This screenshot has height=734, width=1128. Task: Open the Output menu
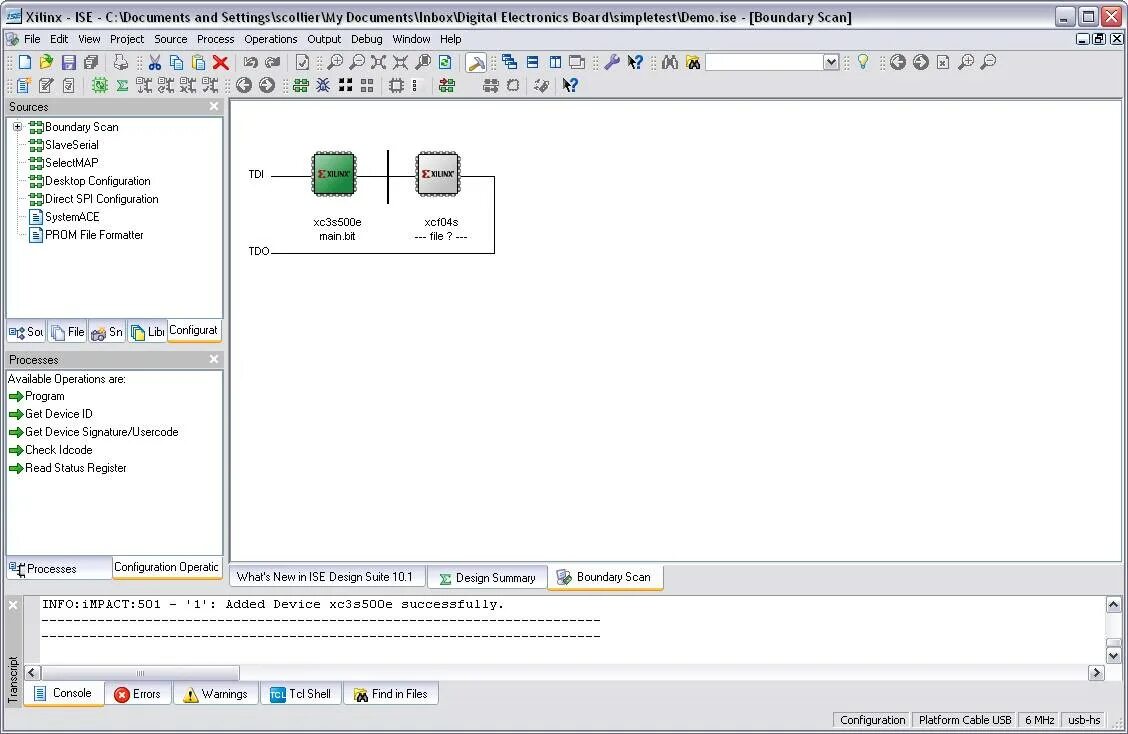[324, 39]
